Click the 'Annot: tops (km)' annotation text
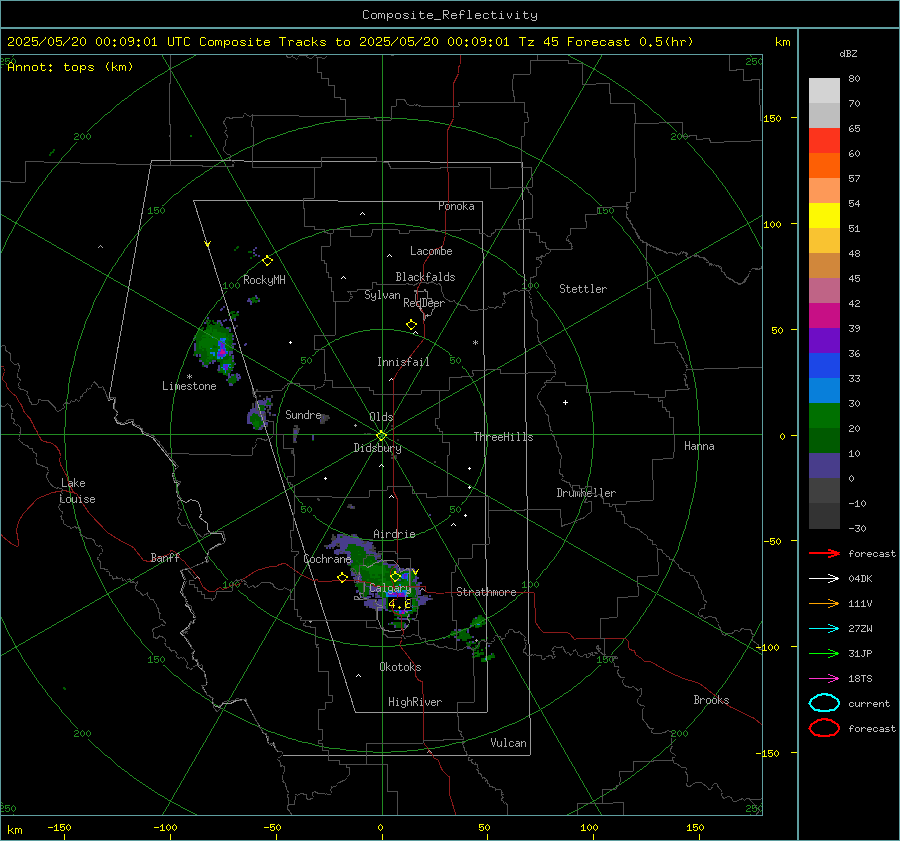The width and height of the screenshot is (900, 841). pos(70,67)
